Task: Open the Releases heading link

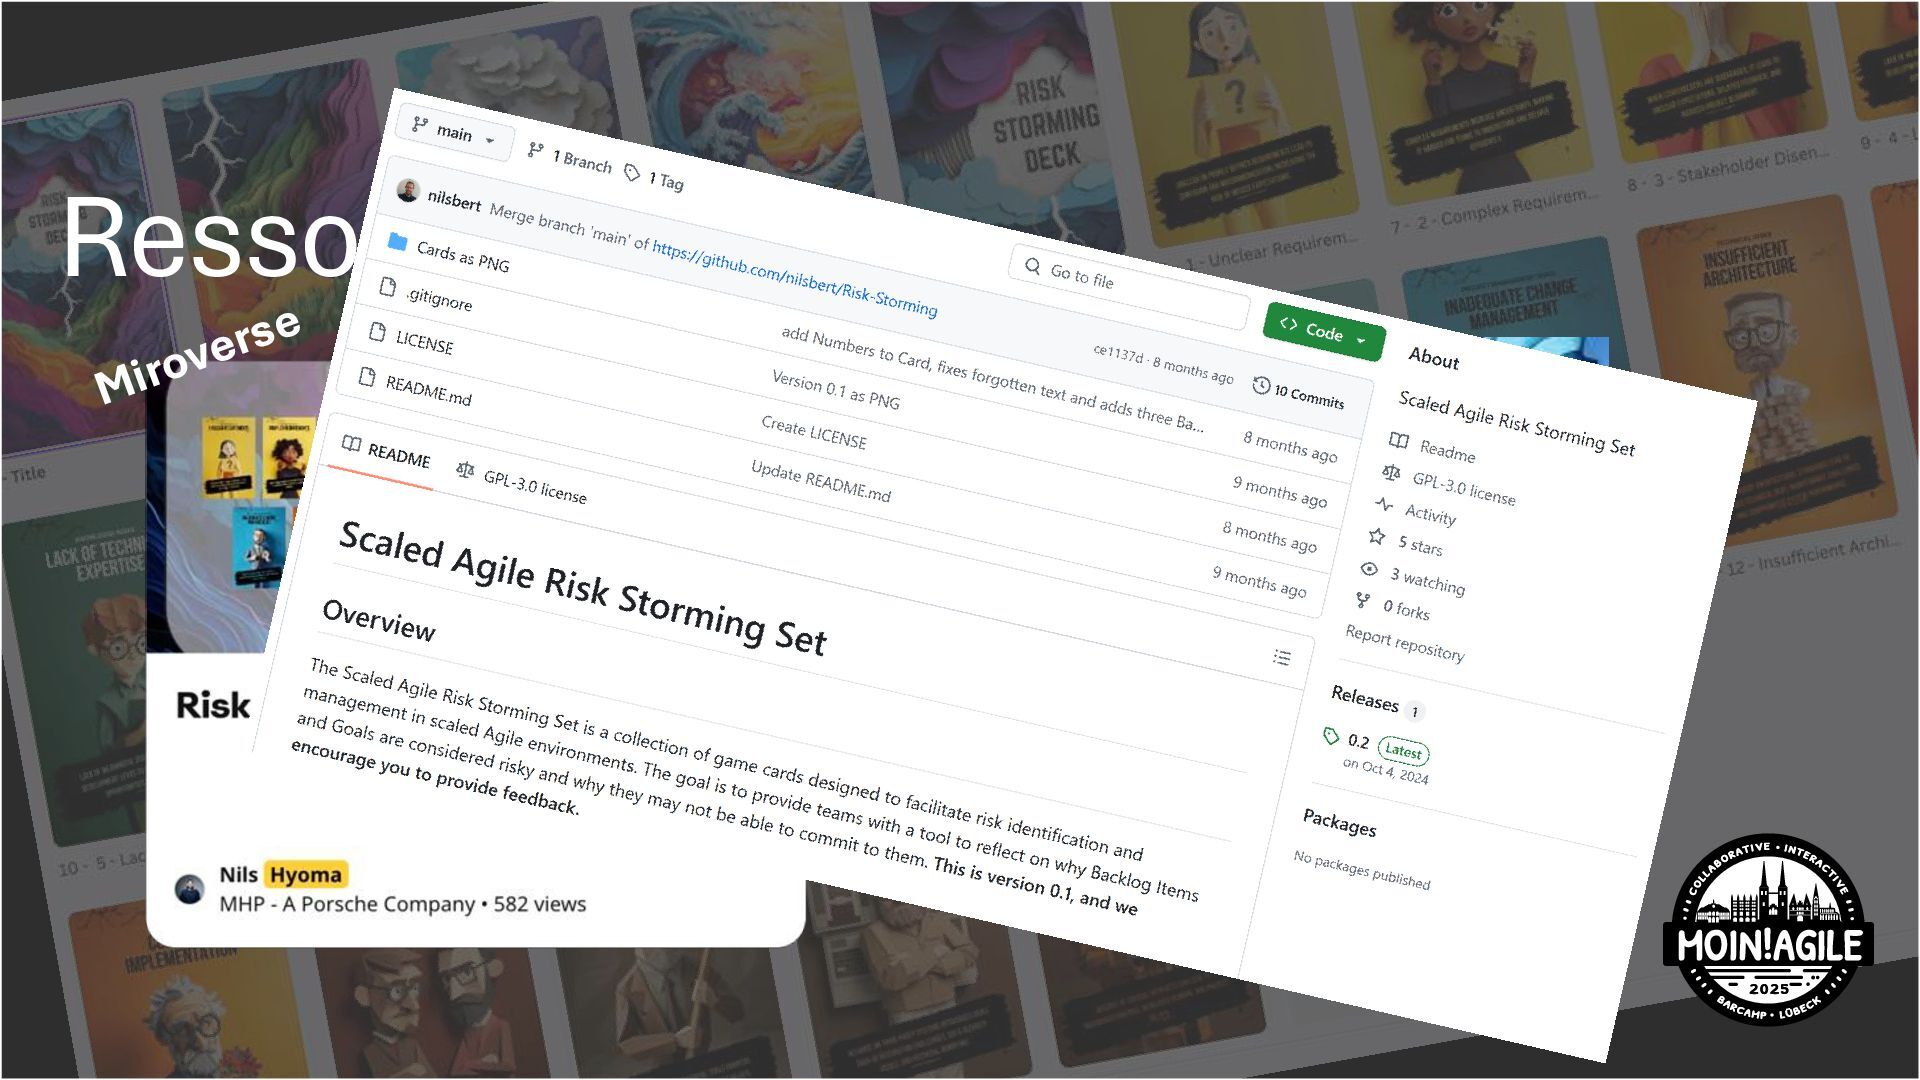Action: pyautogui.click(x=1365, y=700)
